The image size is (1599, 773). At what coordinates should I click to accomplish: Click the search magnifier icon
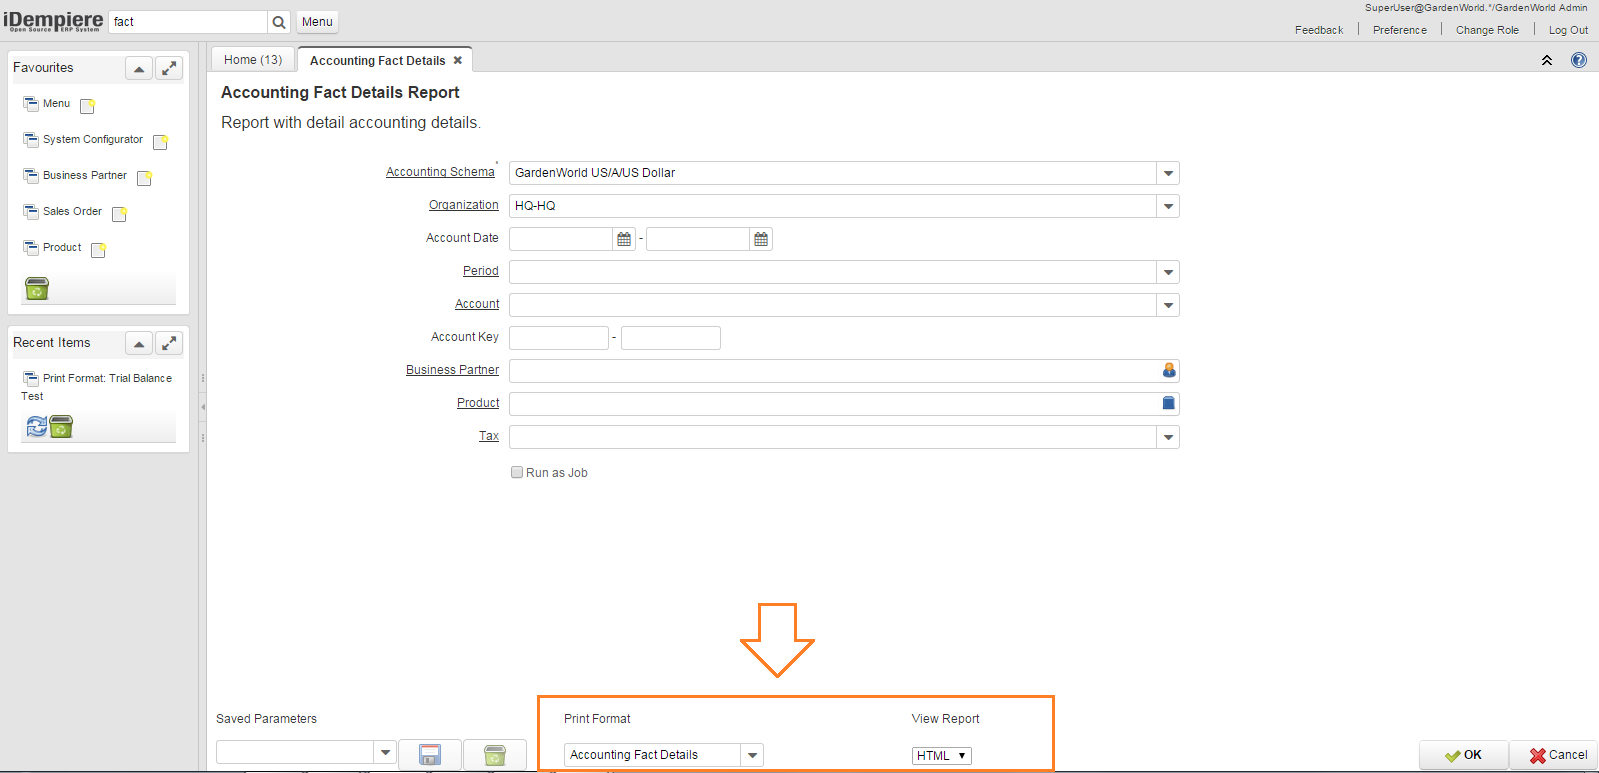tap(279, 22)
